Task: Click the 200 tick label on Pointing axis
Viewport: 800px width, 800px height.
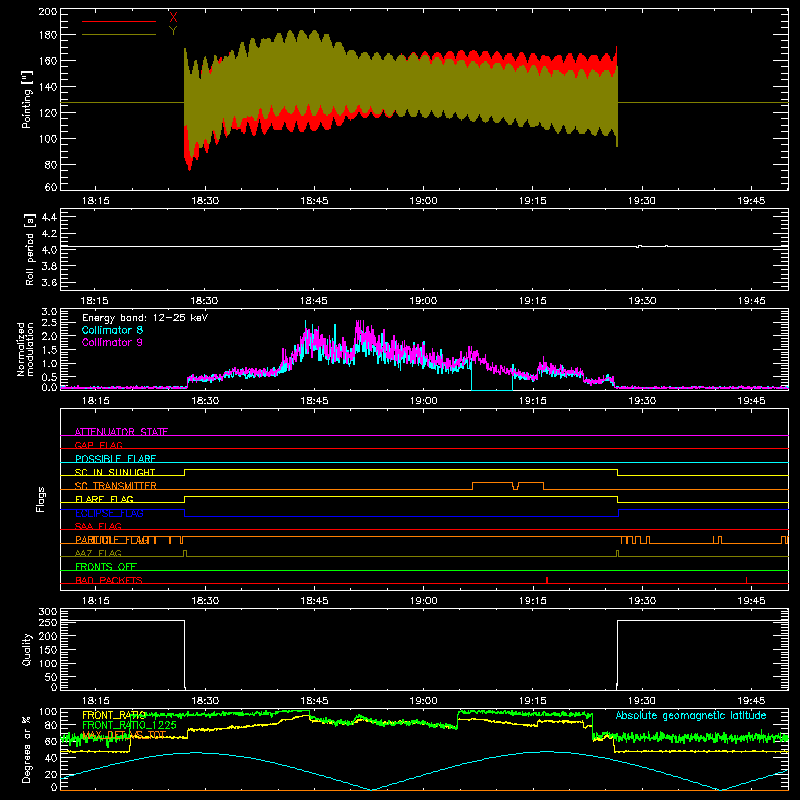Action: click(47, 12)
